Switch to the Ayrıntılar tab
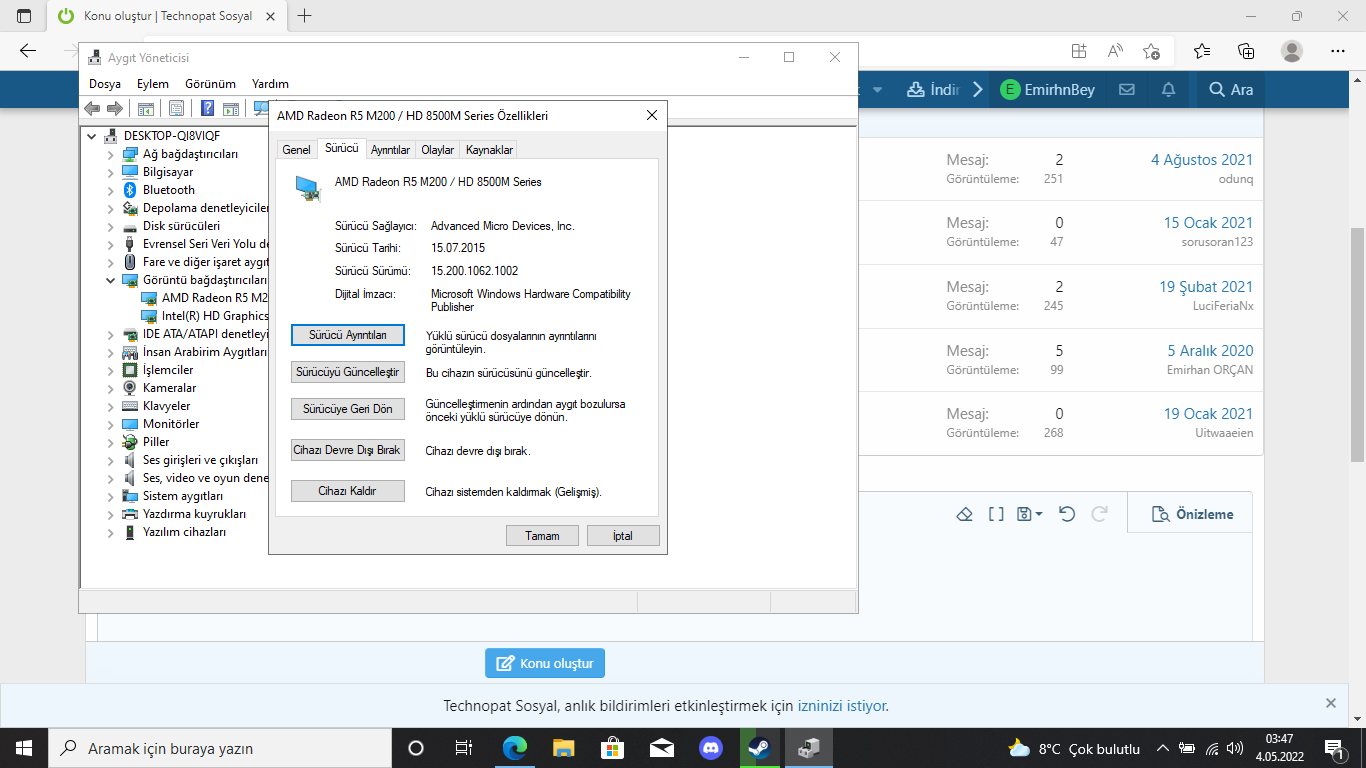Image resolution: width=1366 pixels, height=768 pixels. point(390,150)
